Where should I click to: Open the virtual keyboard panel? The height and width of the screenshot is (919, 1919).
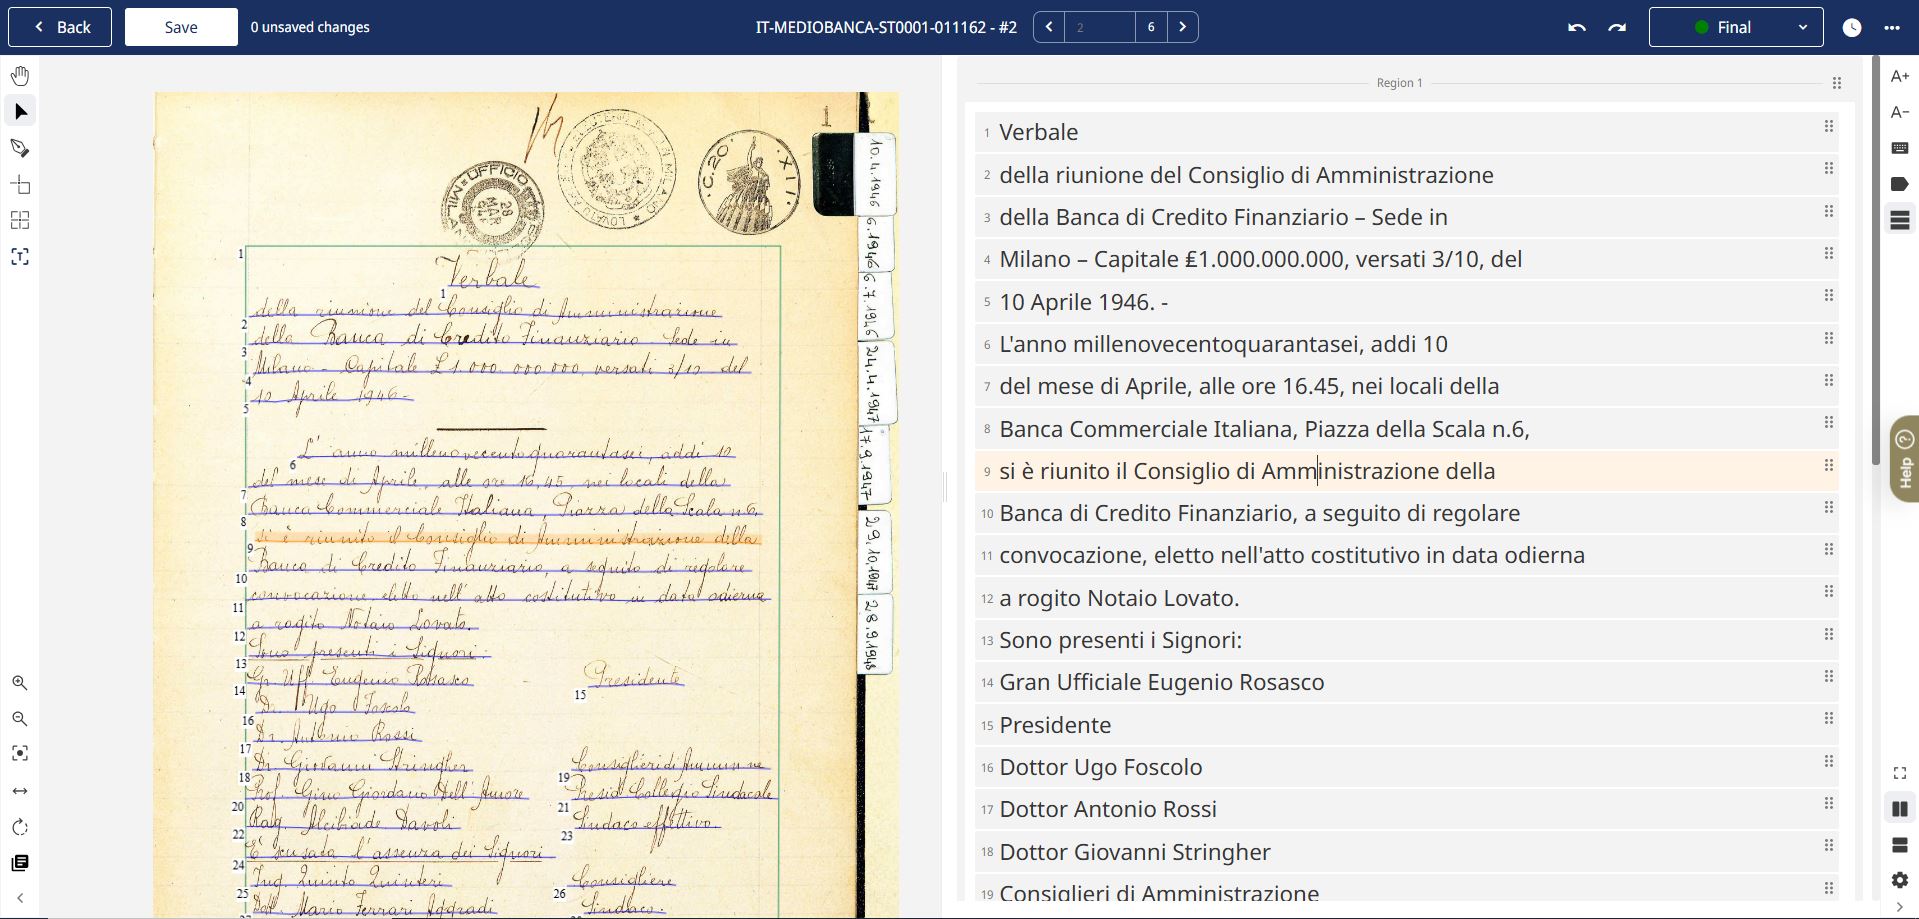1899,147
